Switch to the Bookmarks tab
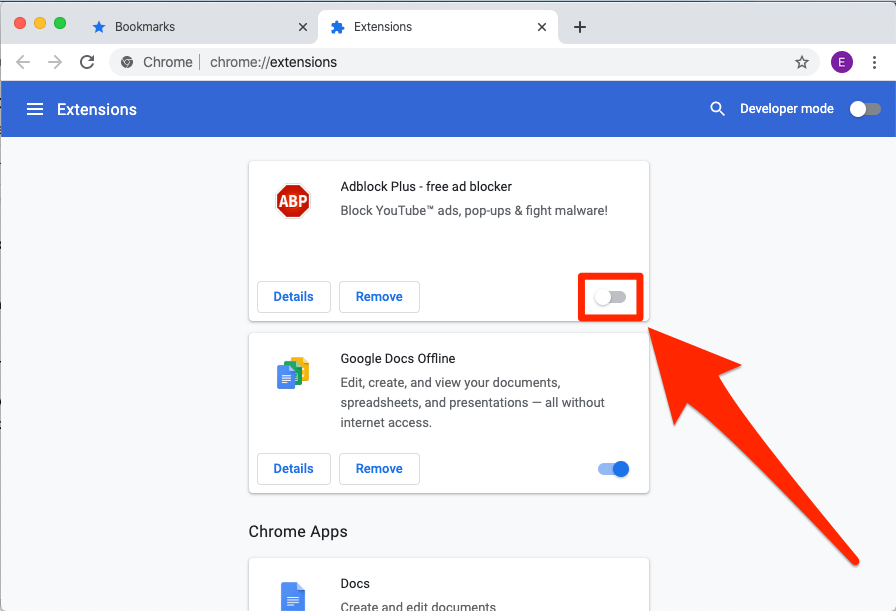 tap(199, 27)
